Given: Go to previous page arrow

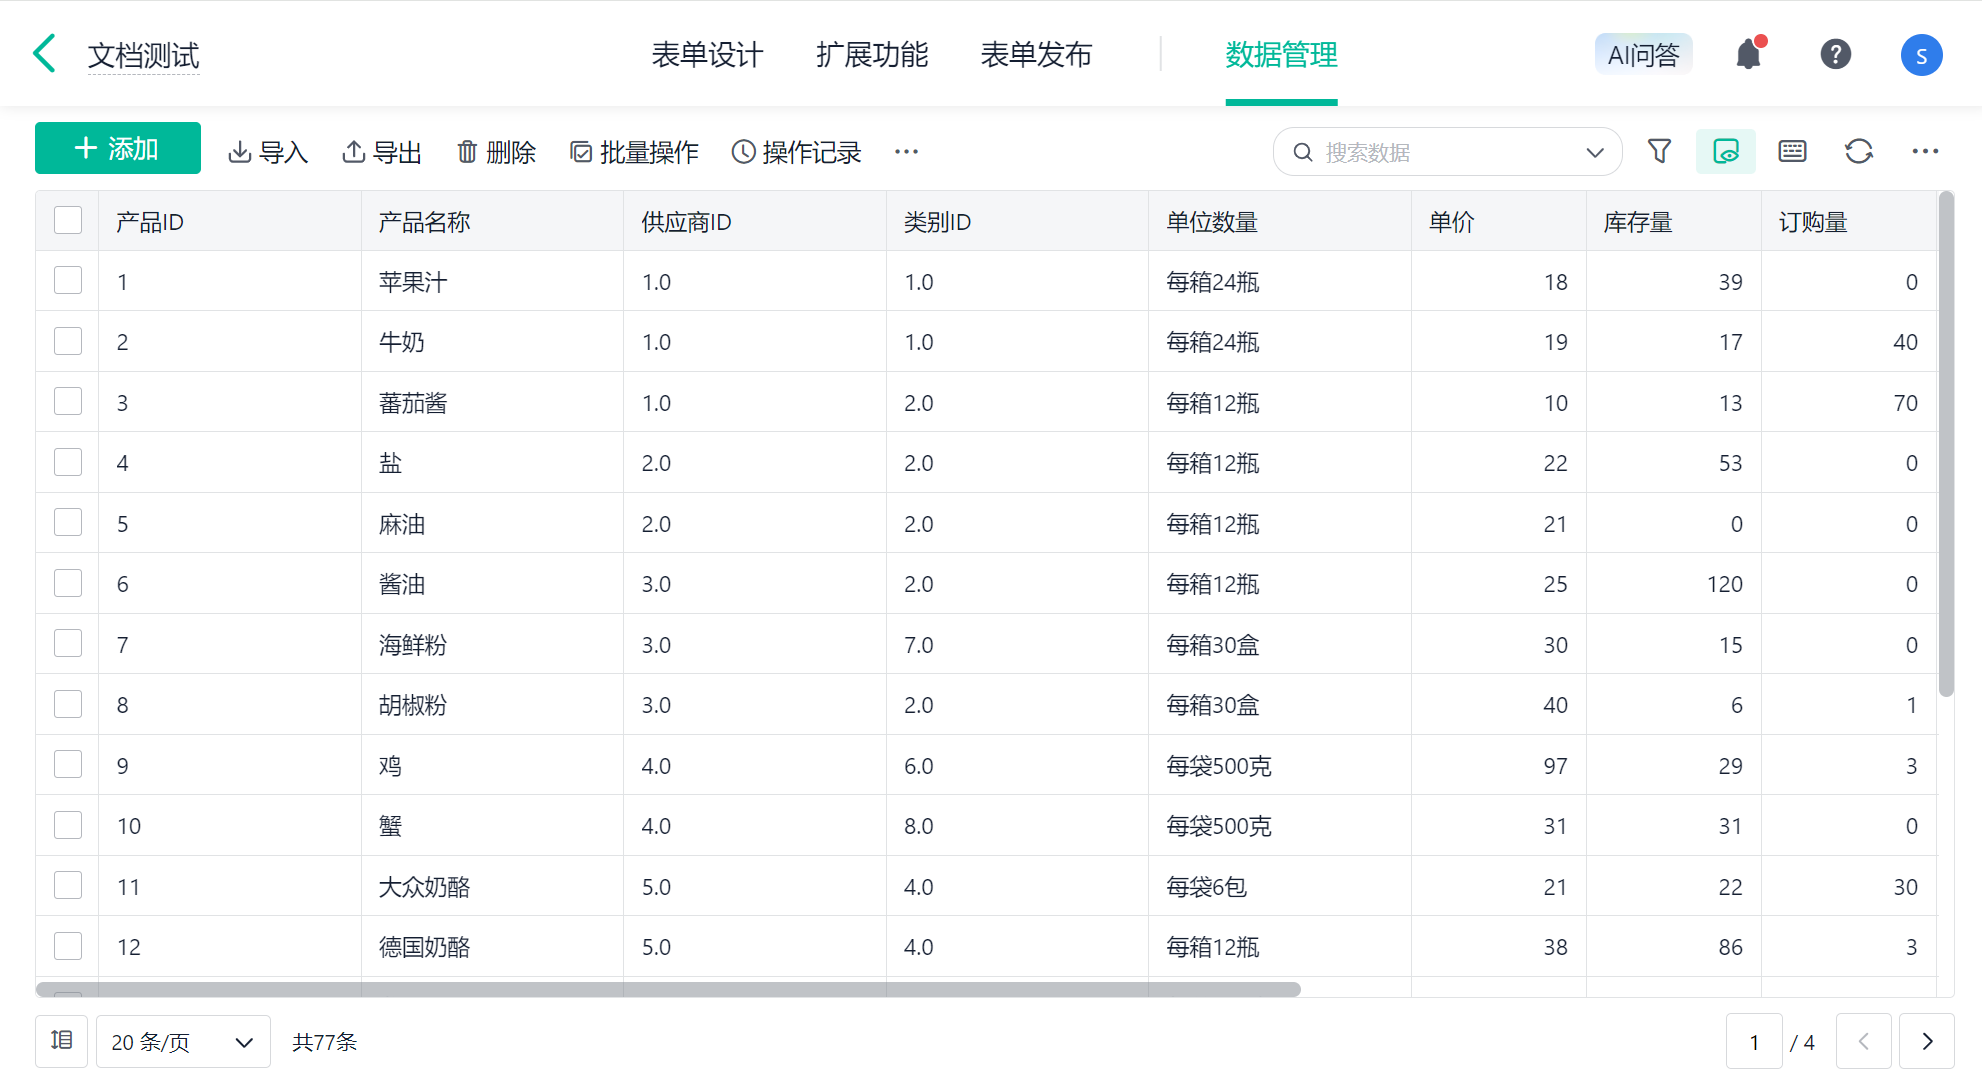Looking at the screenshot, I should [1864, 1041].
